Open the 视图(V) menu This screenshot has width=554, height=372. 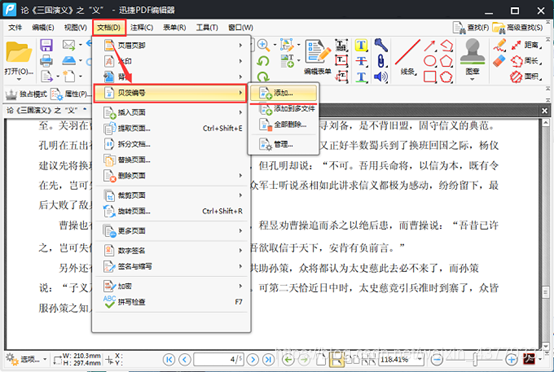point(76,28)
